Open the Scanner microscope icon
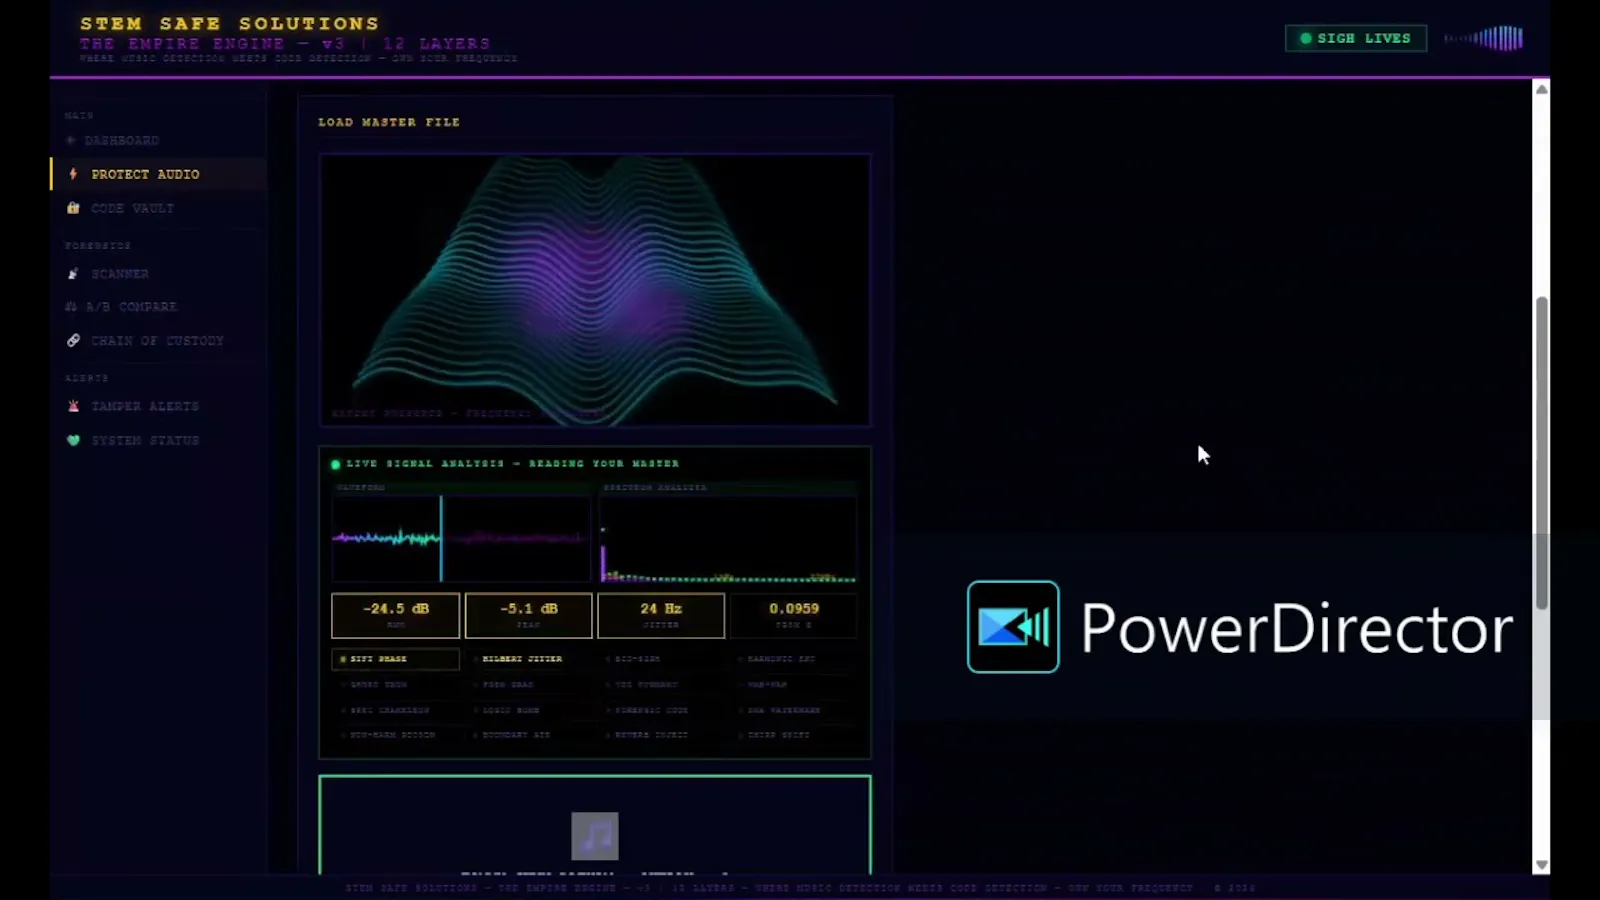 [x=73, y=274]
